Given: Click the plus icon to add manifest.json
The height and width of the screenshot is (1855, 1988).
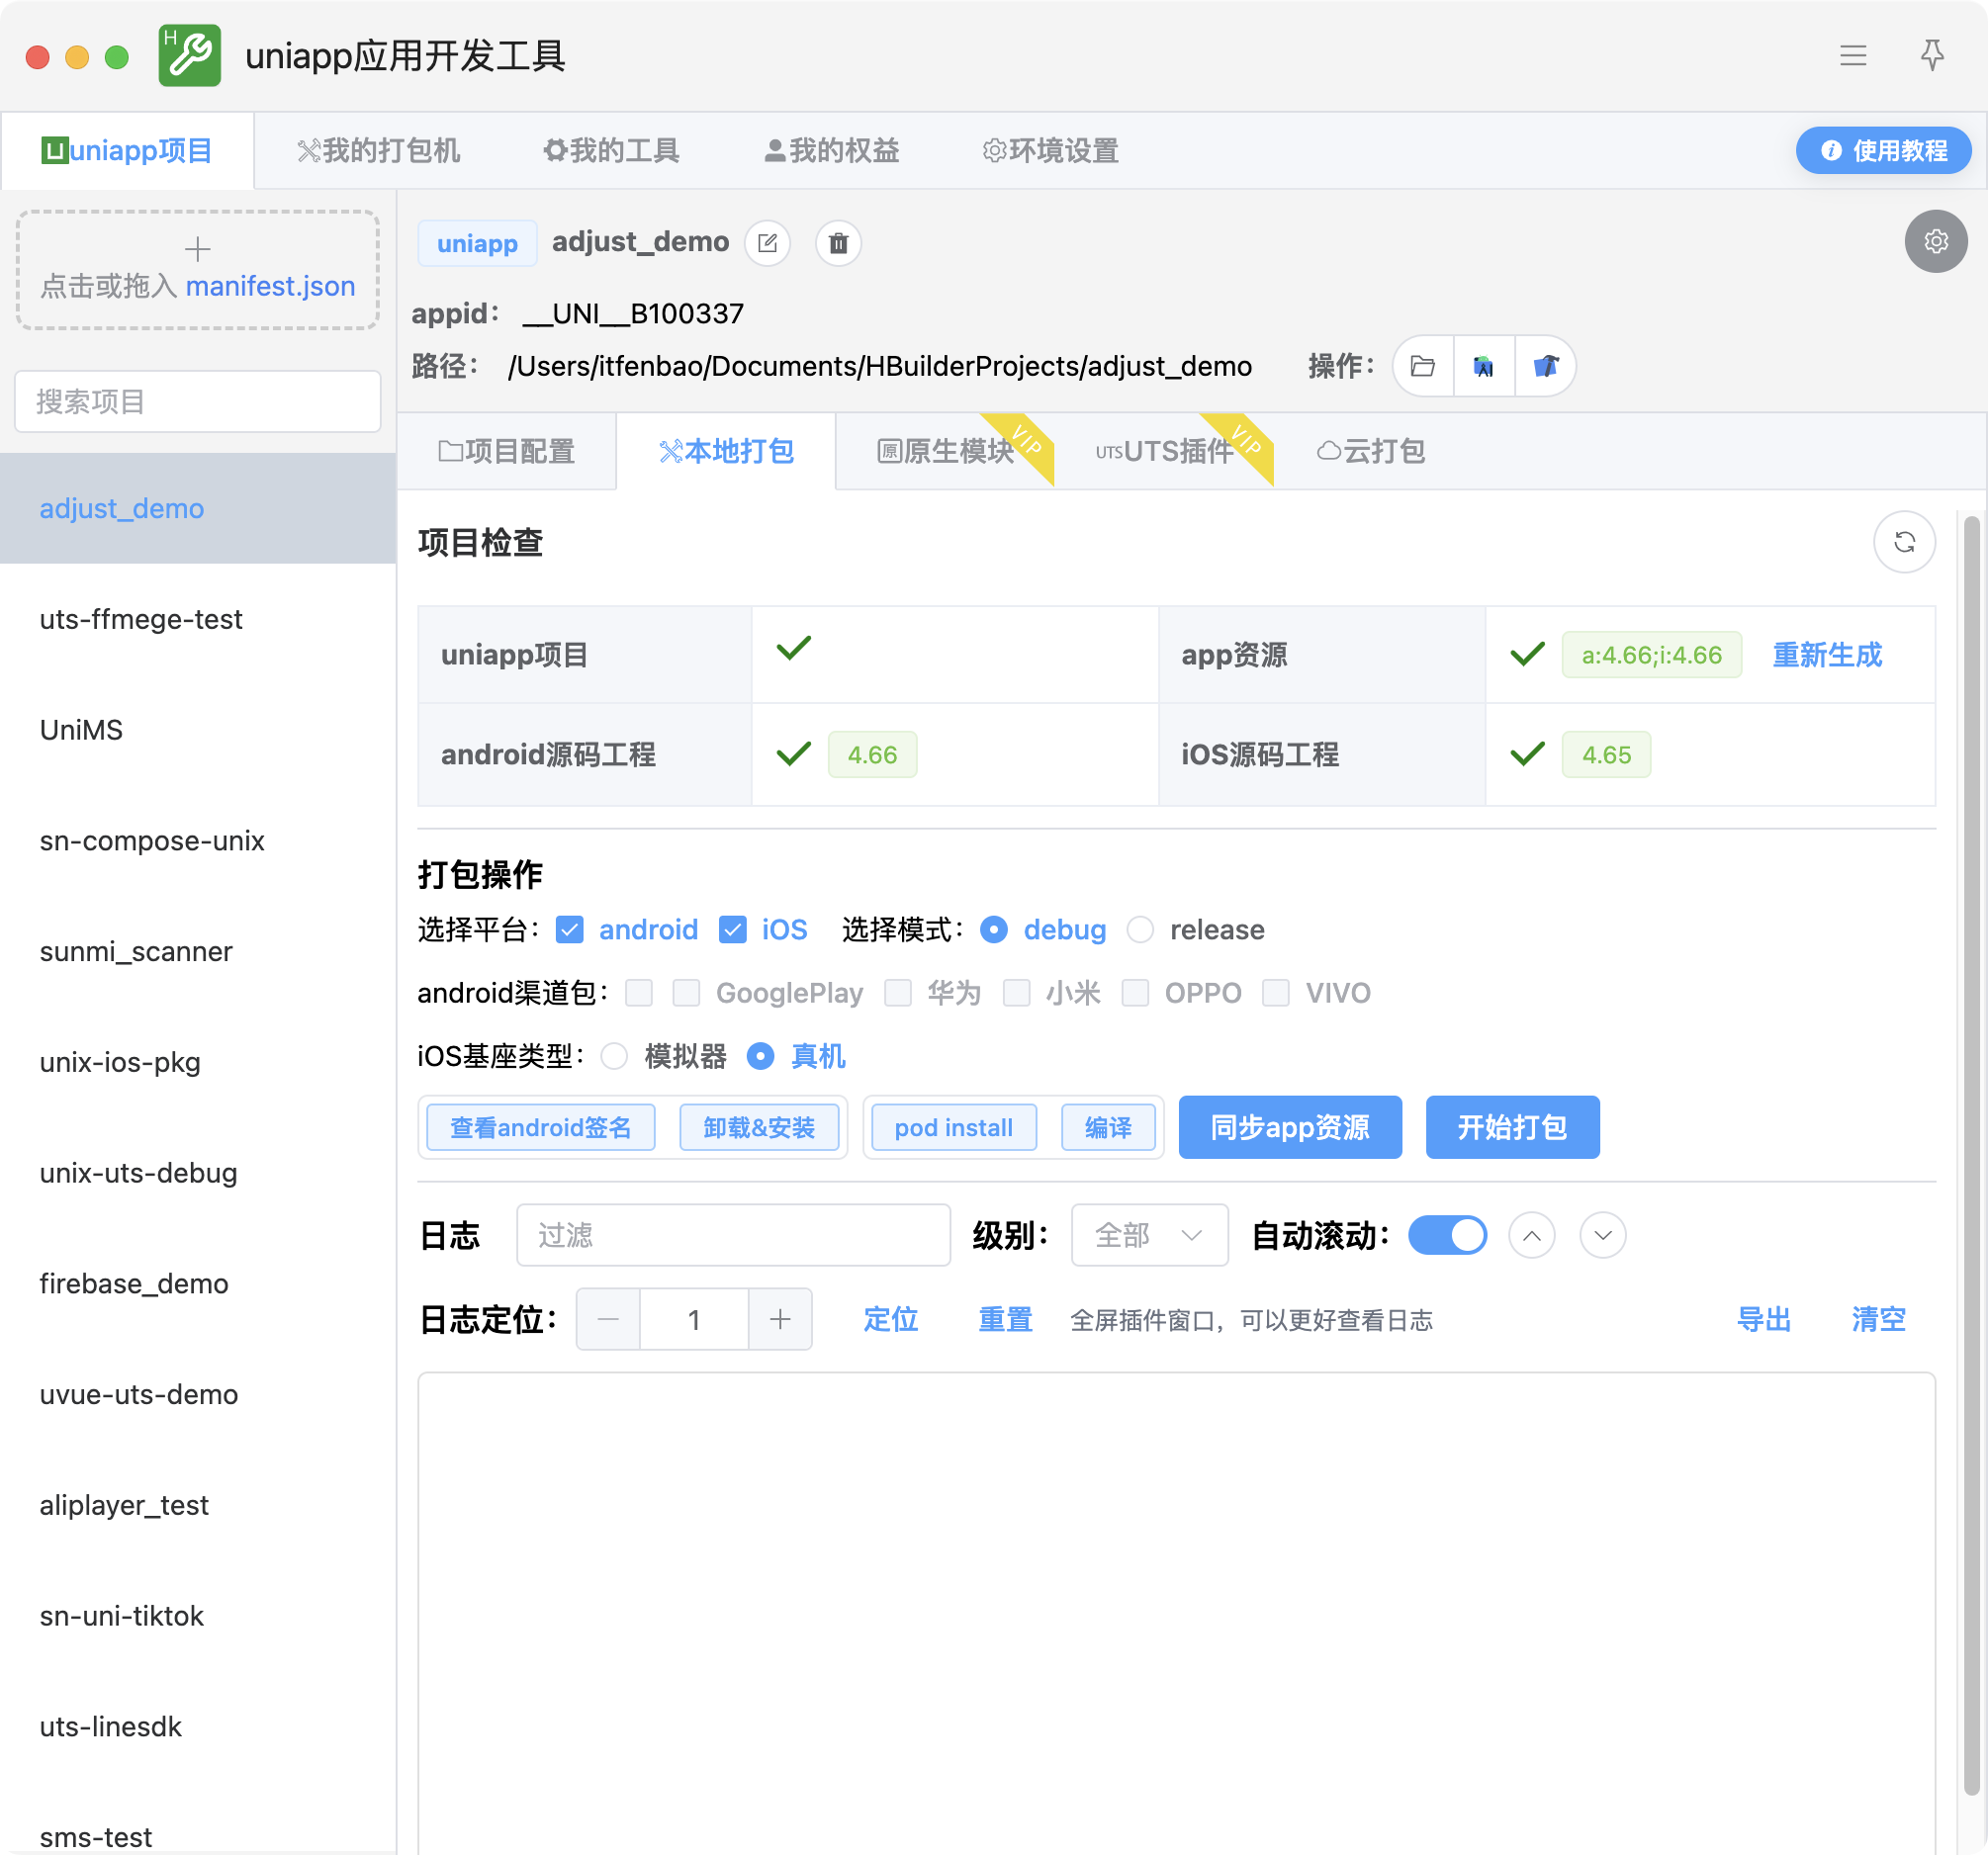Looking at the screenshot, I should point(198,248).
